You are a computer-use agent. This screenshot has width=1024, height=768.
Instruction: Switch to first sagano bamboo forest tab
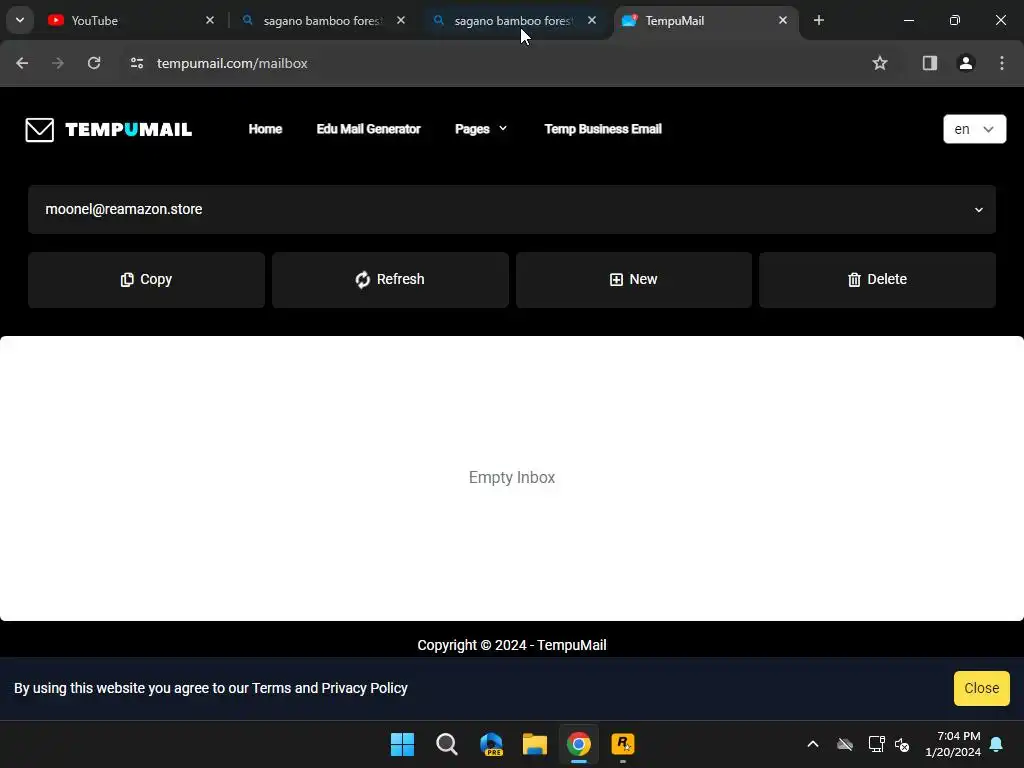(321, 20)
